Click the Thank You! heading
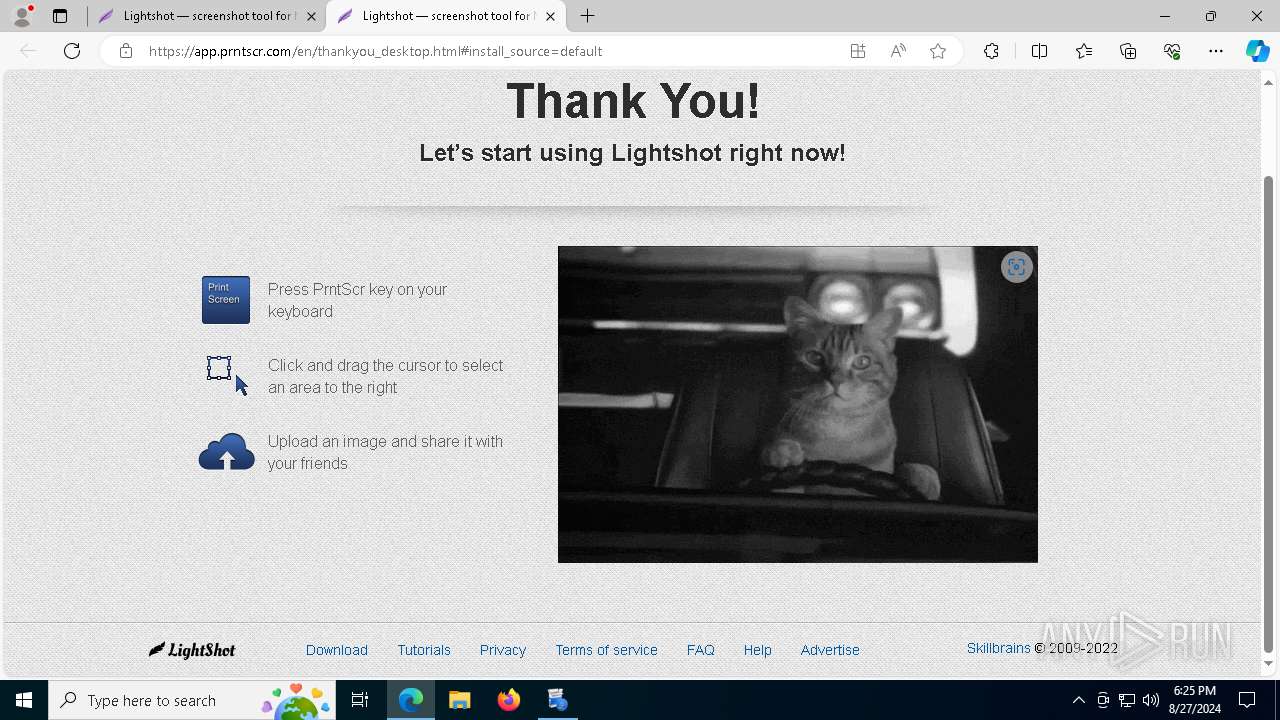 (x=633, y=101)
